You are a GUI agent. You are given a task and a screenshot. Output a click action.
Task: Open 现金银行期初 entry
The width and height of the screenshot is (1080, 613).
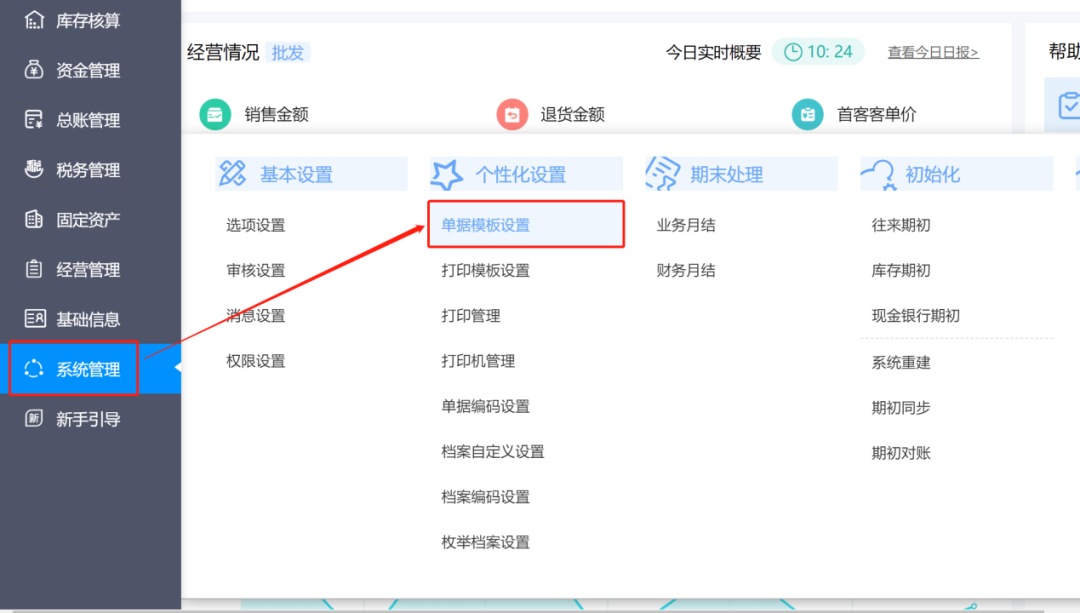[x=915, y=315]
